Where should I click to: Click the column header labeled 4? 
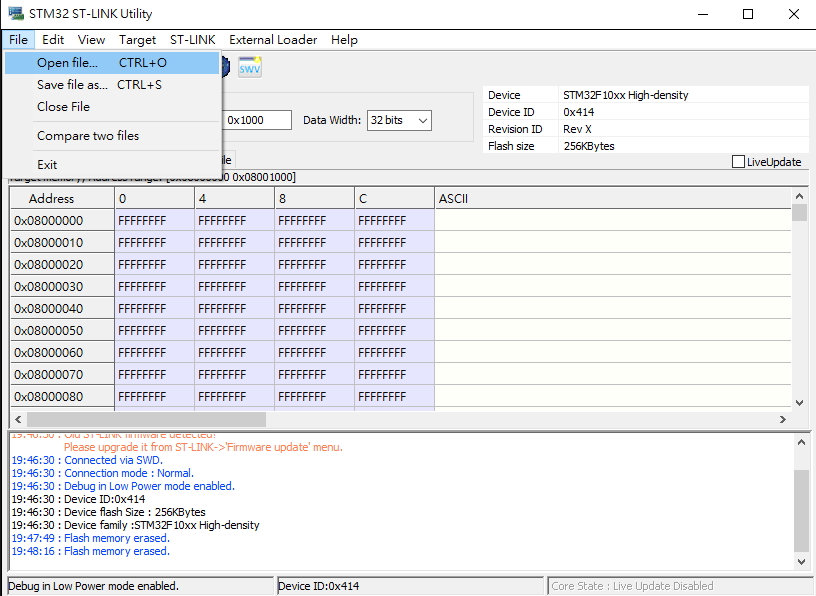[x=235, y=198]
